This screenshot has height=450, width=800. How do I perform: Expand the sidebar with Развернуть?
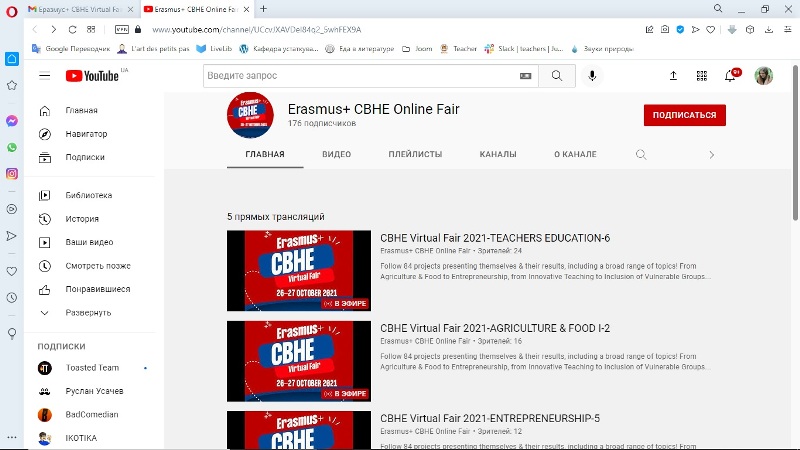(x=90, y=312)
